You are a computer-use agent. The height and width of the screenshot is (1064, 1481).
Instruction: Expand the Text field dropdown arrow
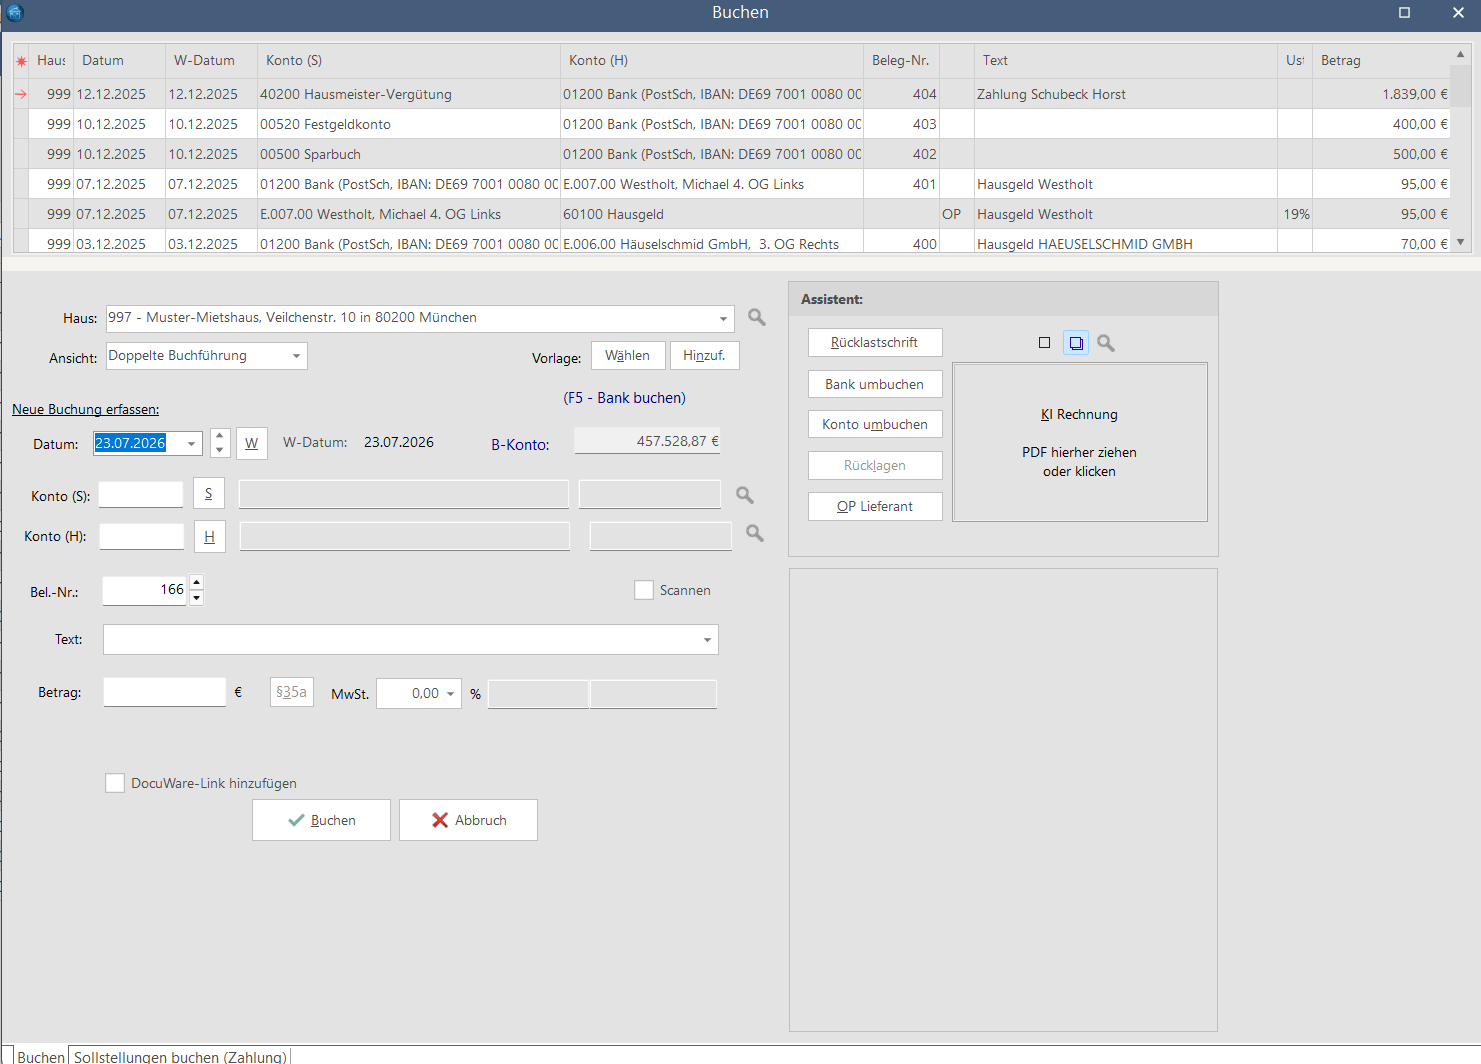click(707, 640)
